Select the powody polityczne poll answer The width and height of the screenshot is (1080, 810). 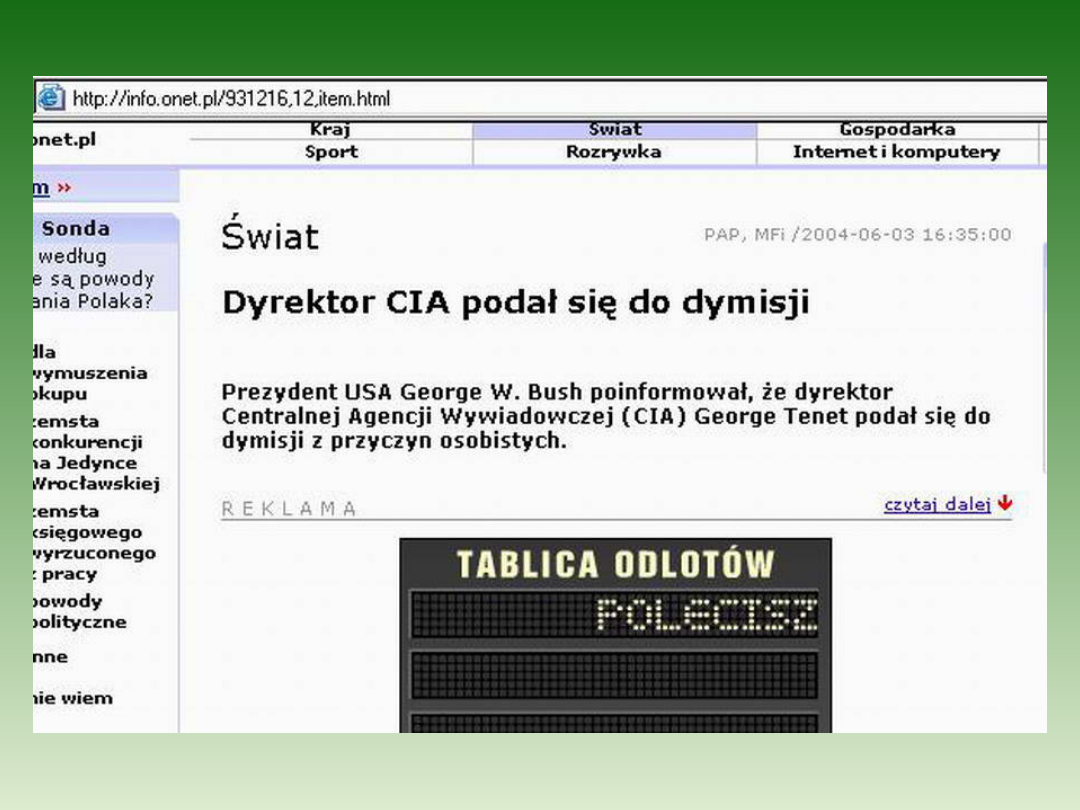(80, 611)
